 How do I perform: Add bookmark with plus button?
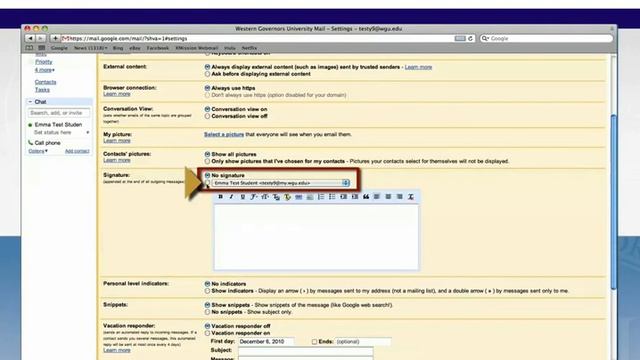click(55, 38)
